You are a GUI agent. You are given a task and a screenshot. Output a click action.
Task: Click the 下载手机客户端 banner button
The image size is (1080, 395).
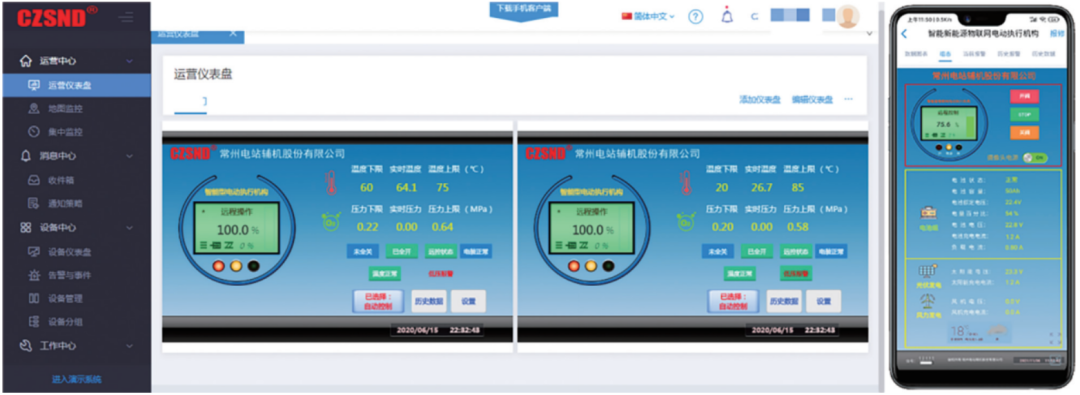pyautogui.click(x=524, y=9)
